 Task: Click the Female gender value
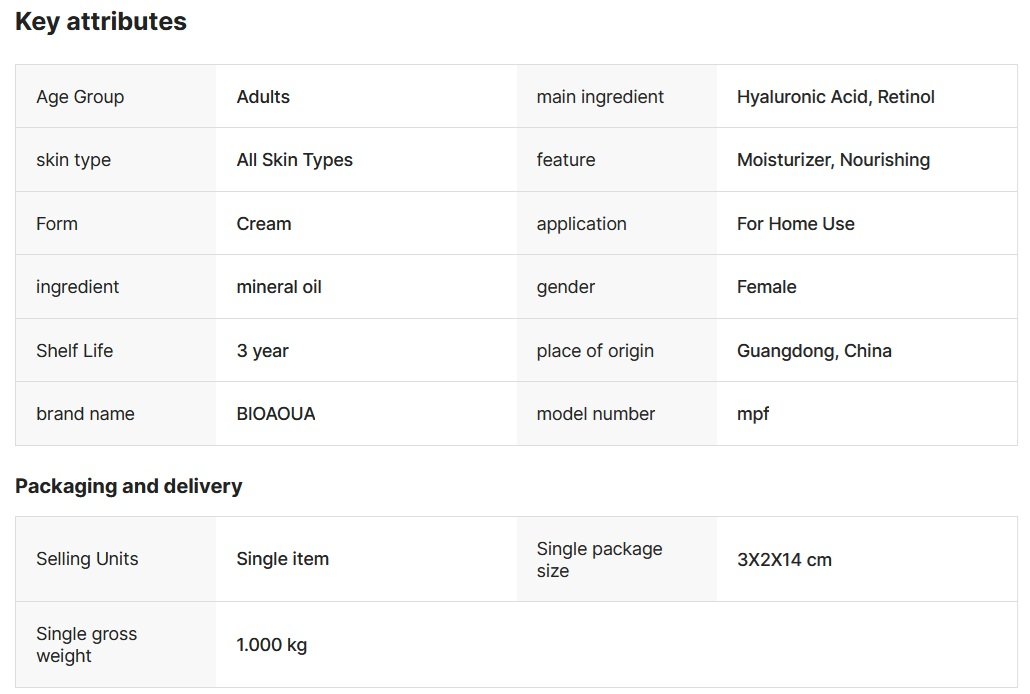pos(766,287)
